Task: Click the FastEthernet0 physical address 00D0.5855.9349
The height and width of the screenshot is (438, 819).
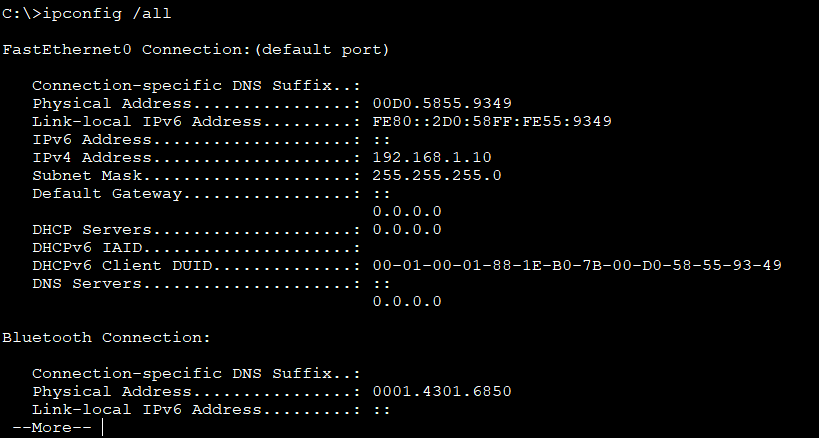Action: click(442, 103)
